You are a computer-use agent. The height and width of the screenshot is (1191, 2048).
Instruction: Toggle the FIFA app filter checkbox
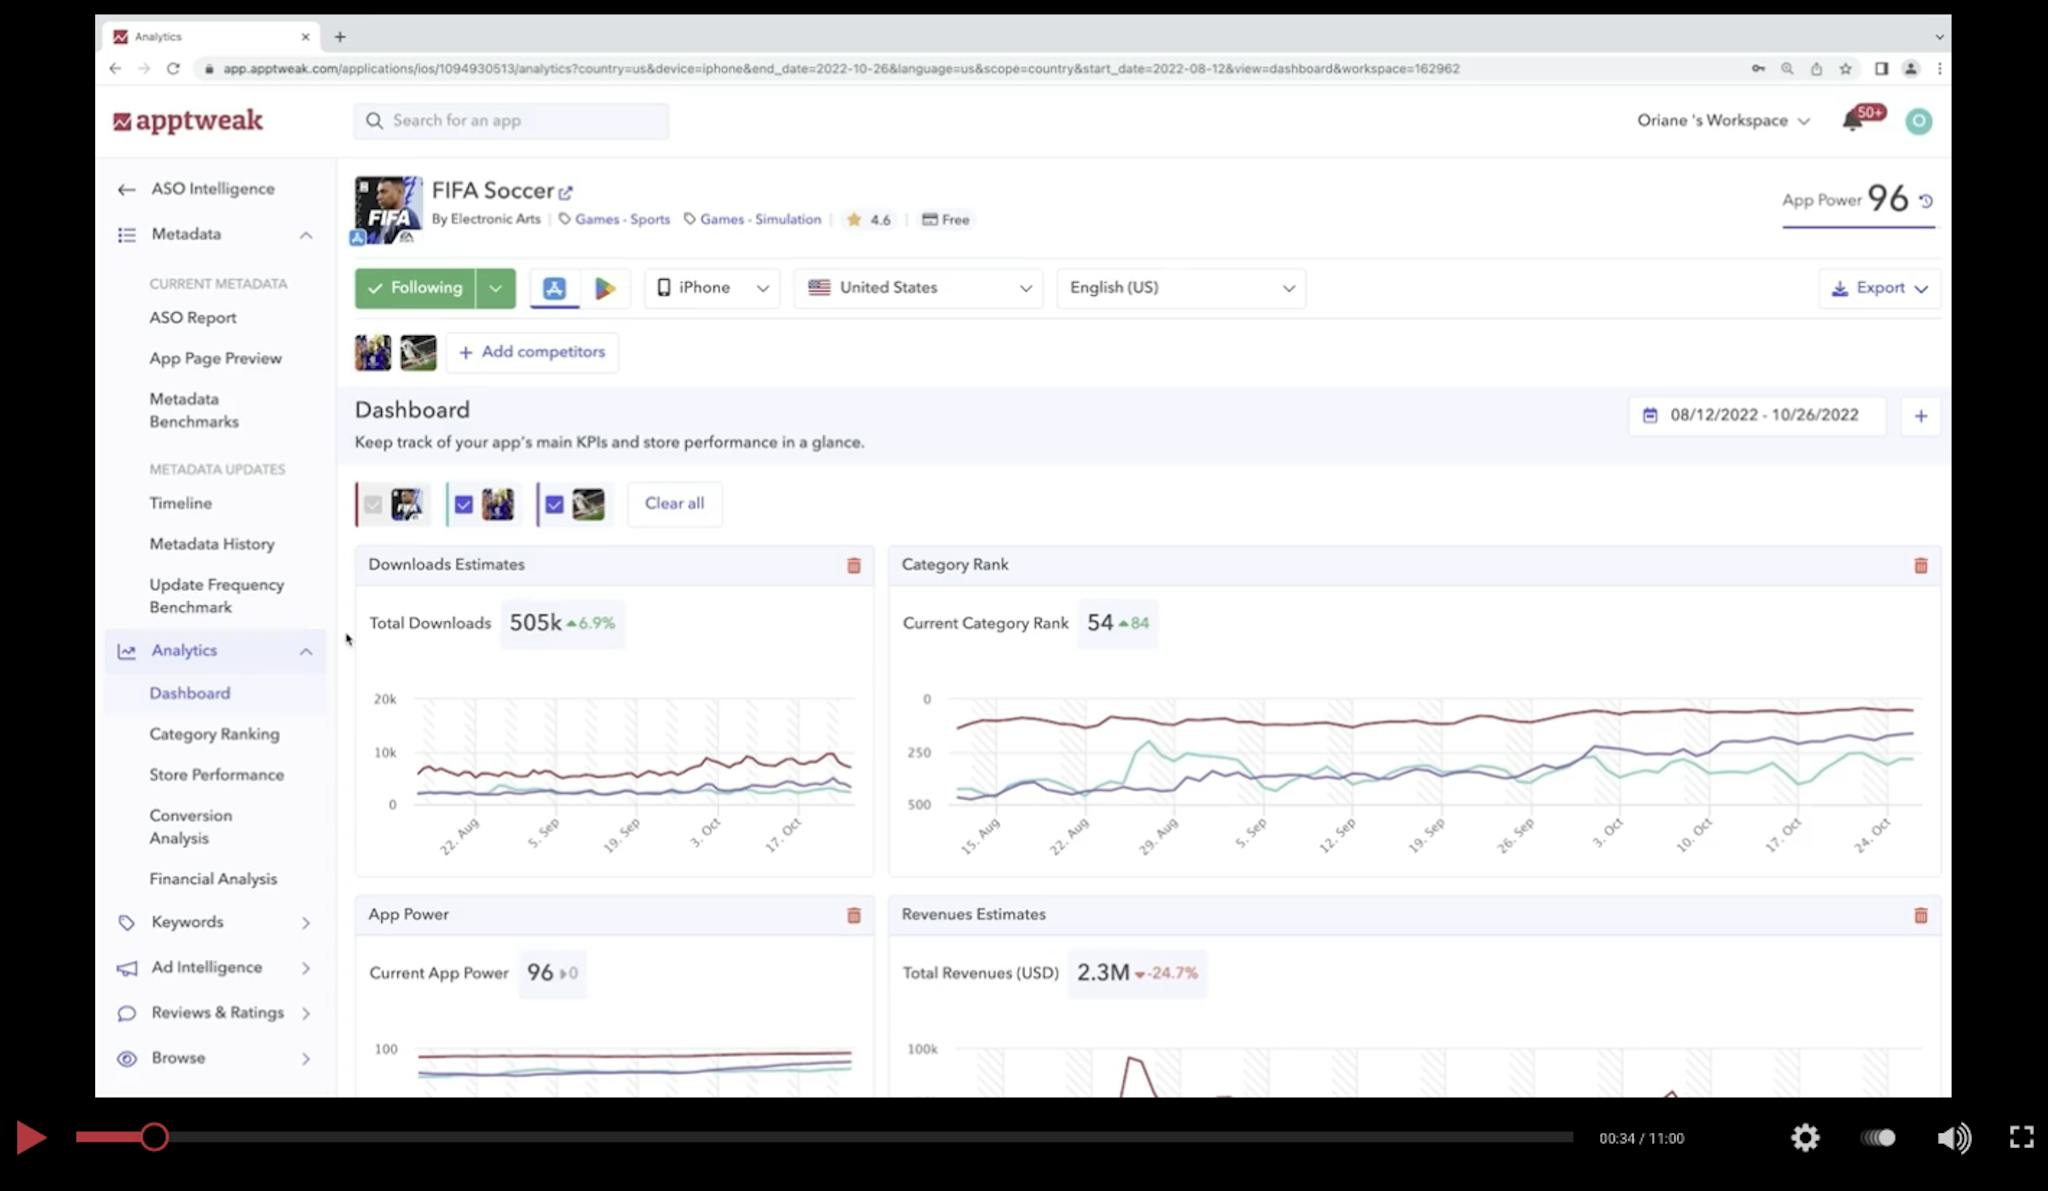[x=374, y=504]
